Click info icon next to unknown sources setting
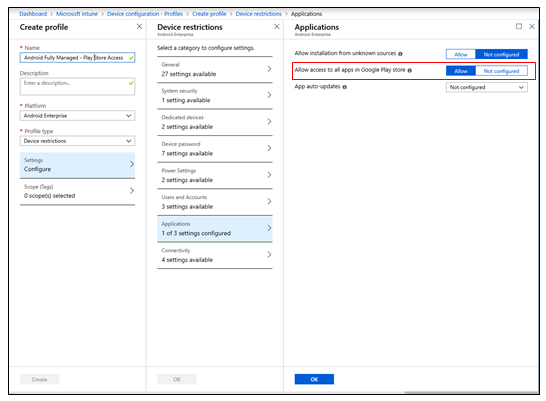 point(400,54)
